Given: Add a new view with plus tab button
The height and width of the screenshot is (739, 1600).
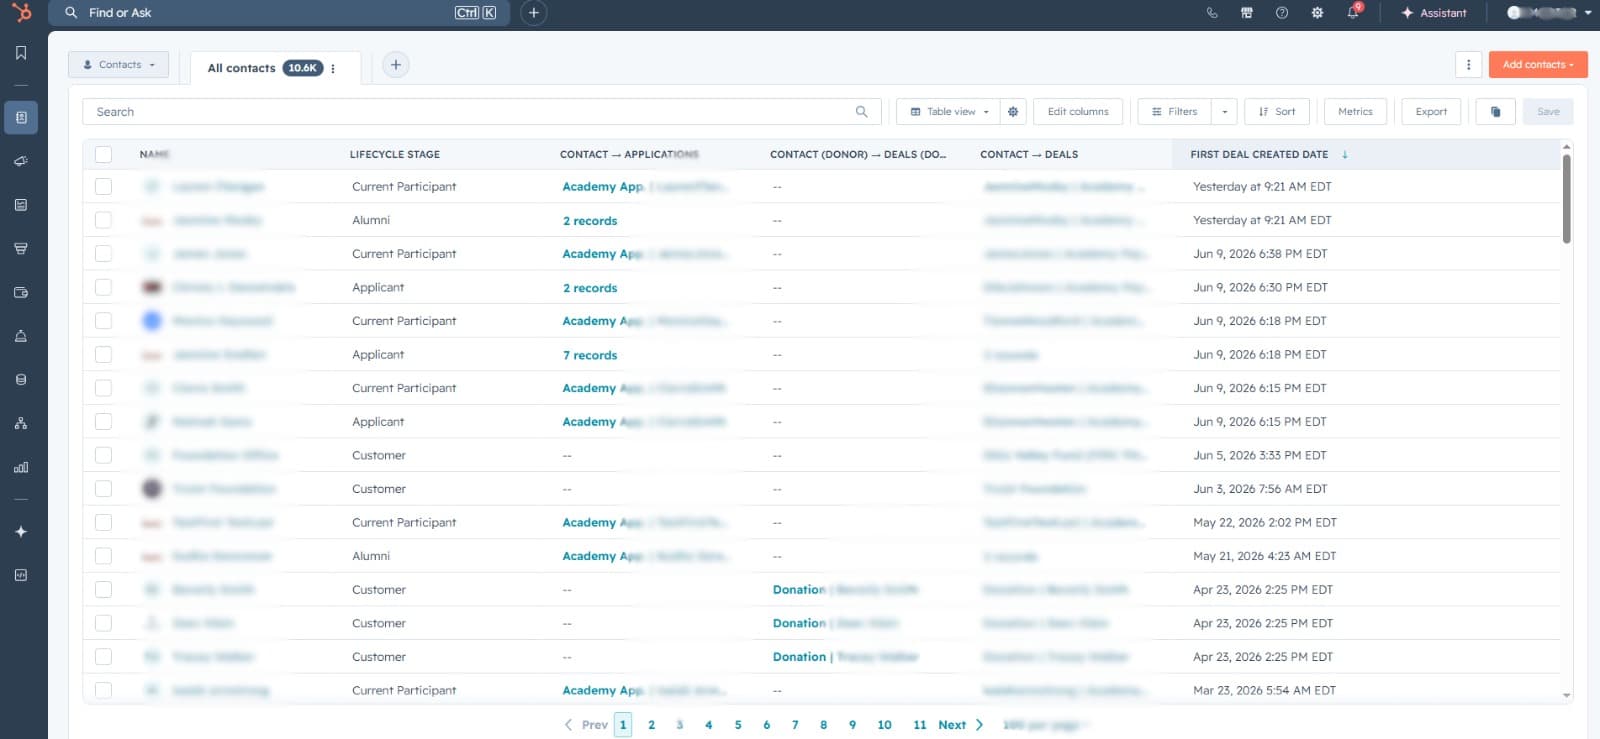Looking at the screenshot, I should tap(396, 65).
